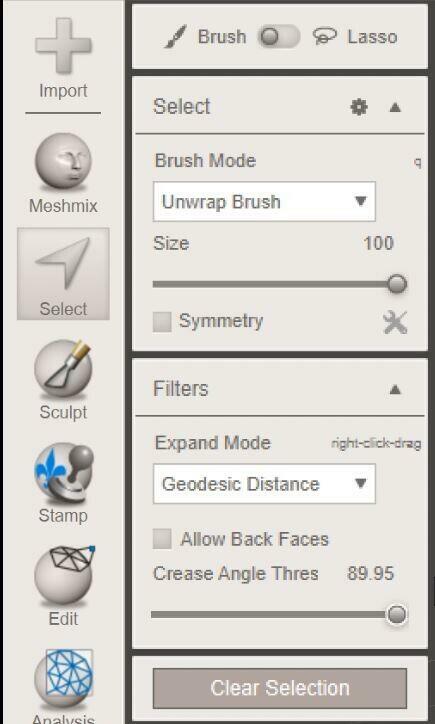This screenshot has width=435, height=724.
Task: Open the Stamp tool
Action: coord(63,483)
